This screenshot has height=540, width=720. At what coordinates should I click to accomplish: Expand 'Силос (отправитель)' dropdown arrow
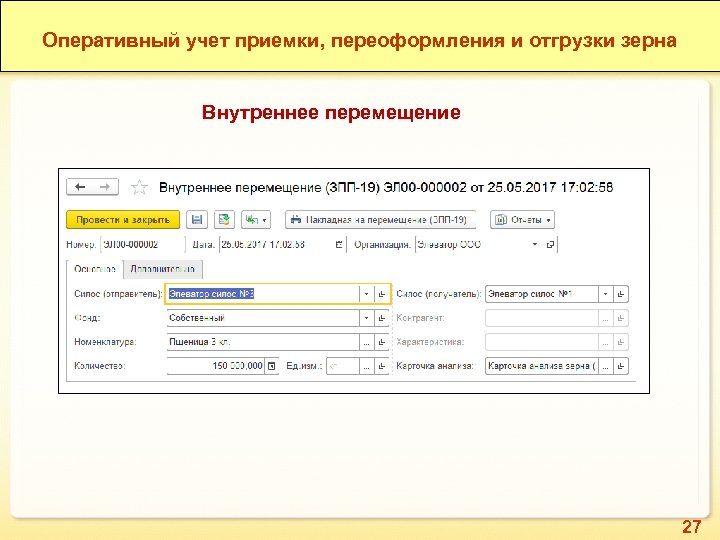366,294
